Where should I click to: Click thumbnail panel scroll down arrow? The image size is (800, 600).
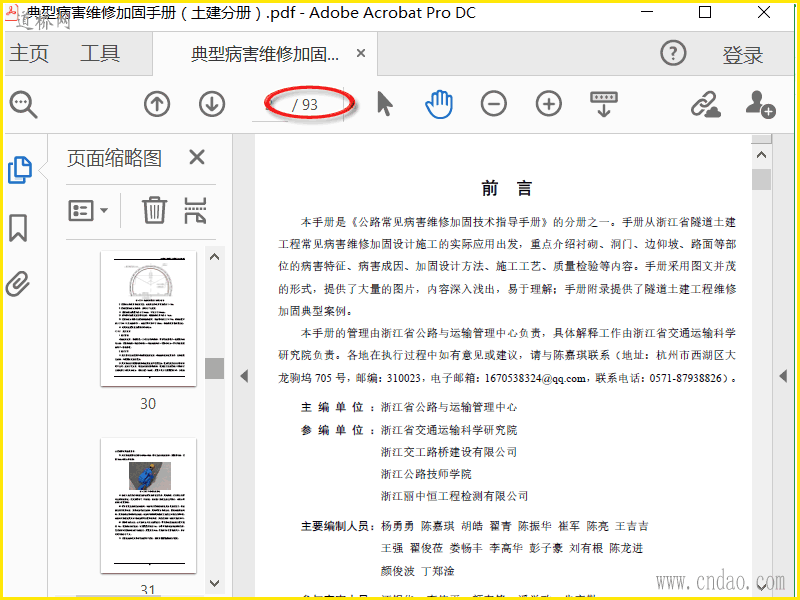tap(215, 583)
